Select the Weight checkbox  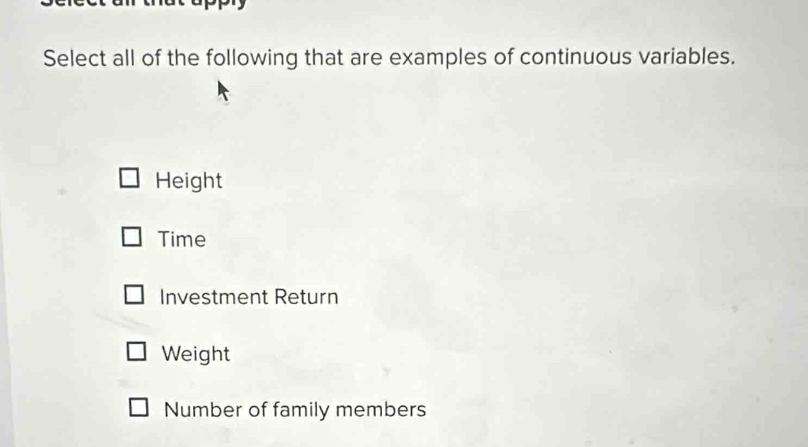click(136, 352)
